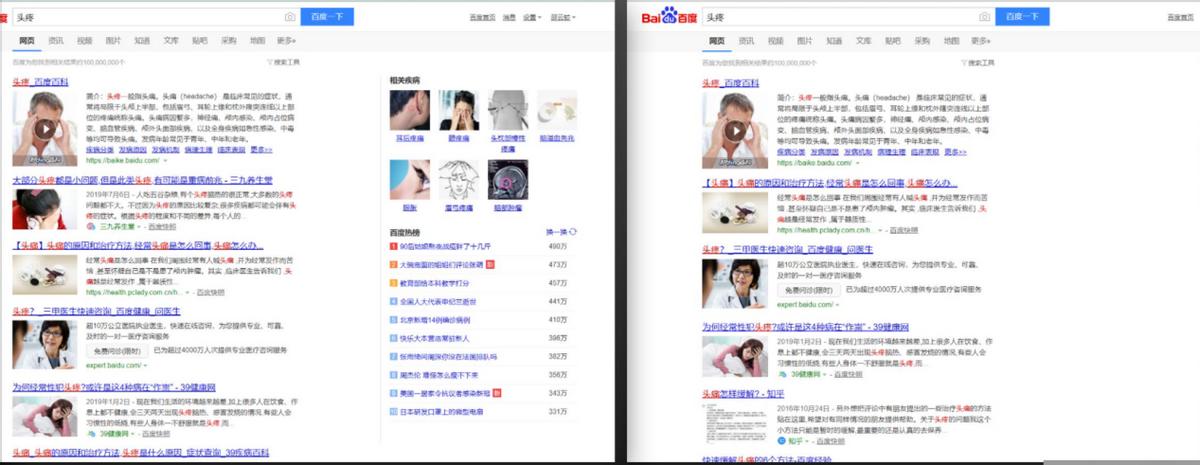Open the 脑部肿瘤 brain-scan thumbnail
The image size is (1200, 465).
[508, 181]
